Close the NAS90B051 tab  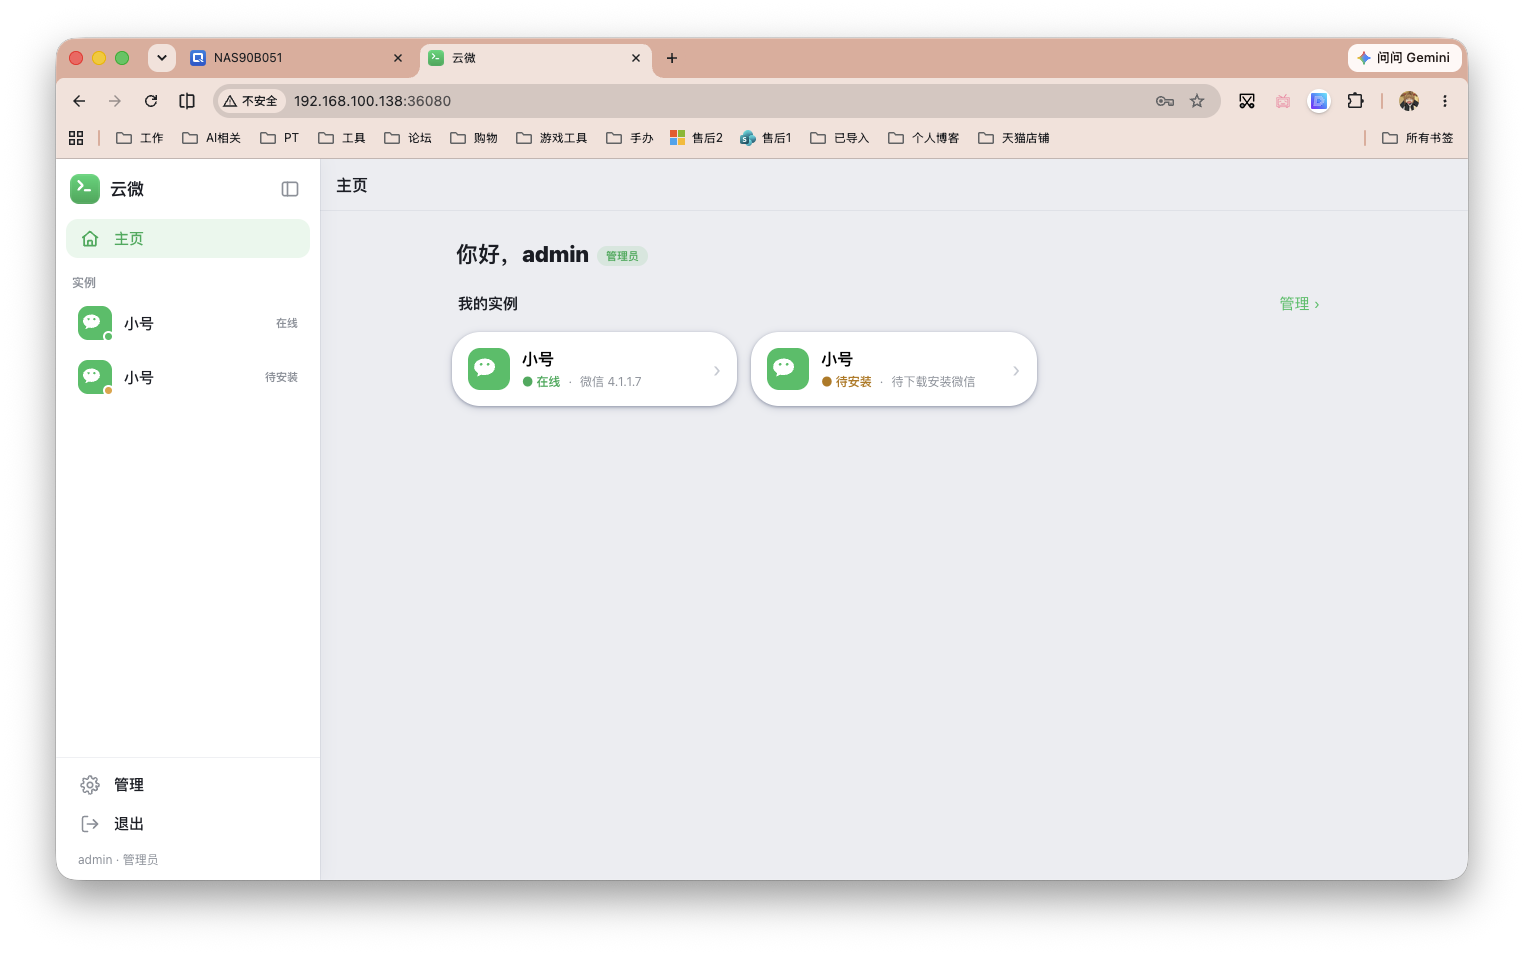(398, 58)
